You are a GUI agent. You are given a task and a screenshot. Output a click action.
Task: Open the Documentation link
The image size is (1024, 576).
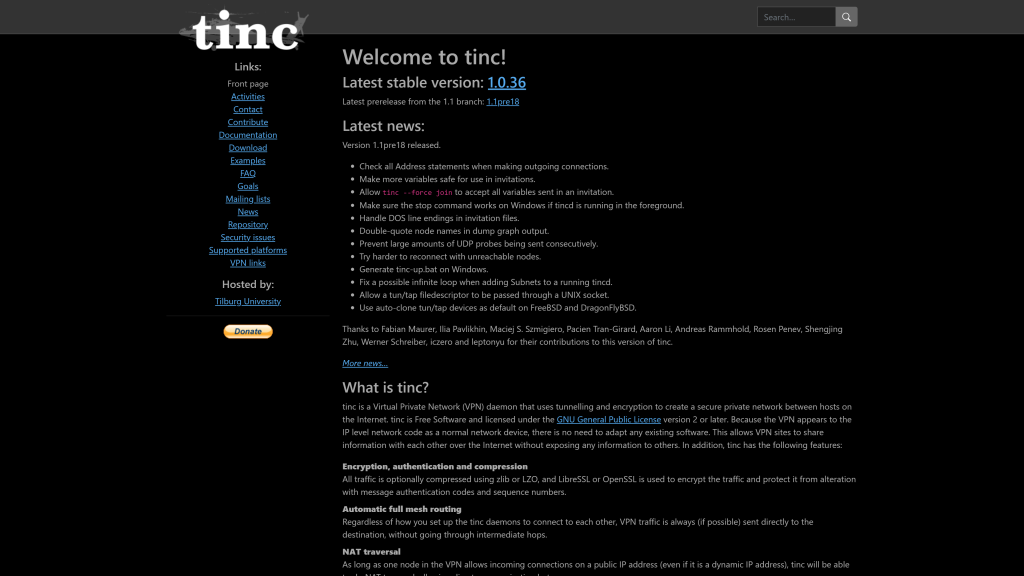248,135
